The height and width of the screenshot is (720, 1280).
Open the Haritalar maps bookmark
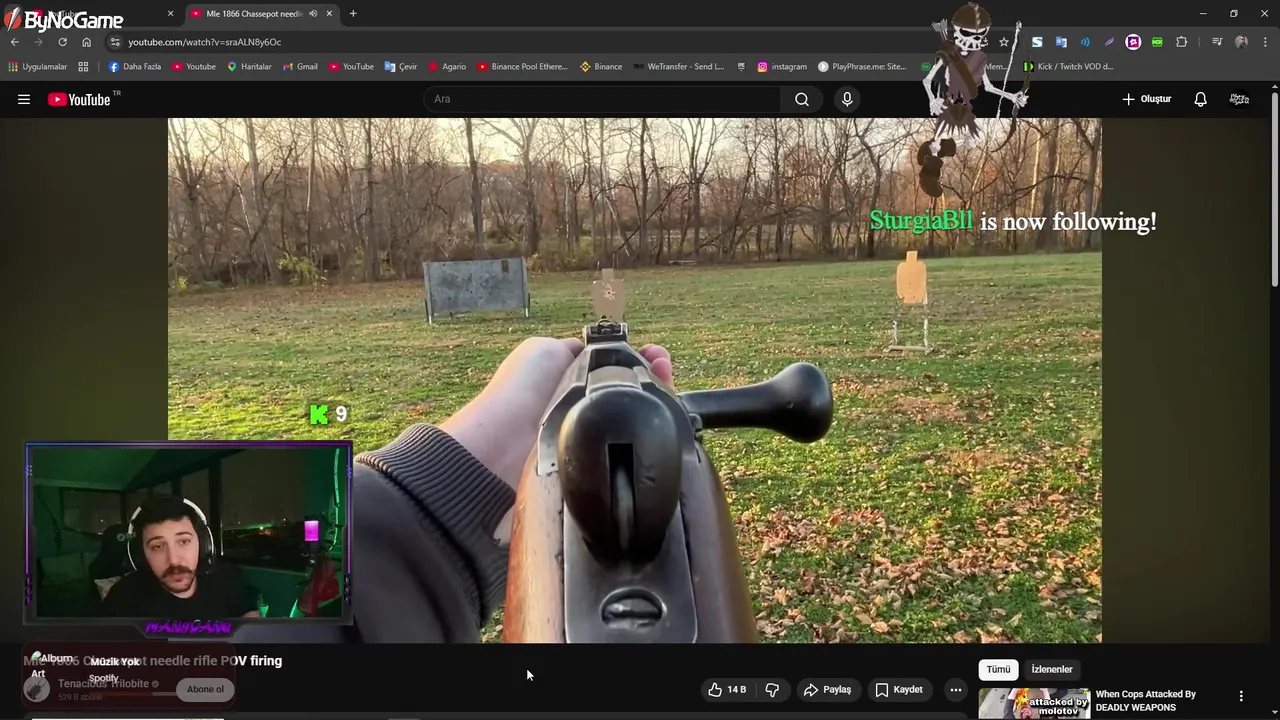point(249,67)
